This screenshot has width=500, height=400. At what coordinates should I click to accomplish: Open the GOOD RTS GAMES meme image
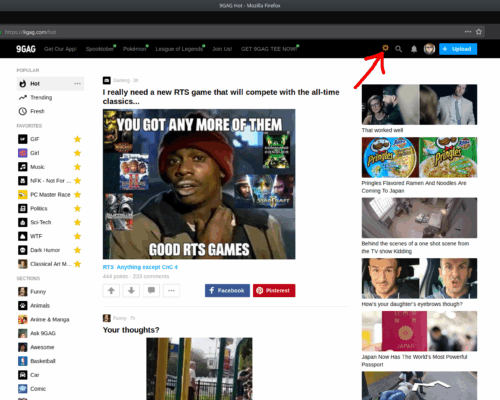(199, 184)
